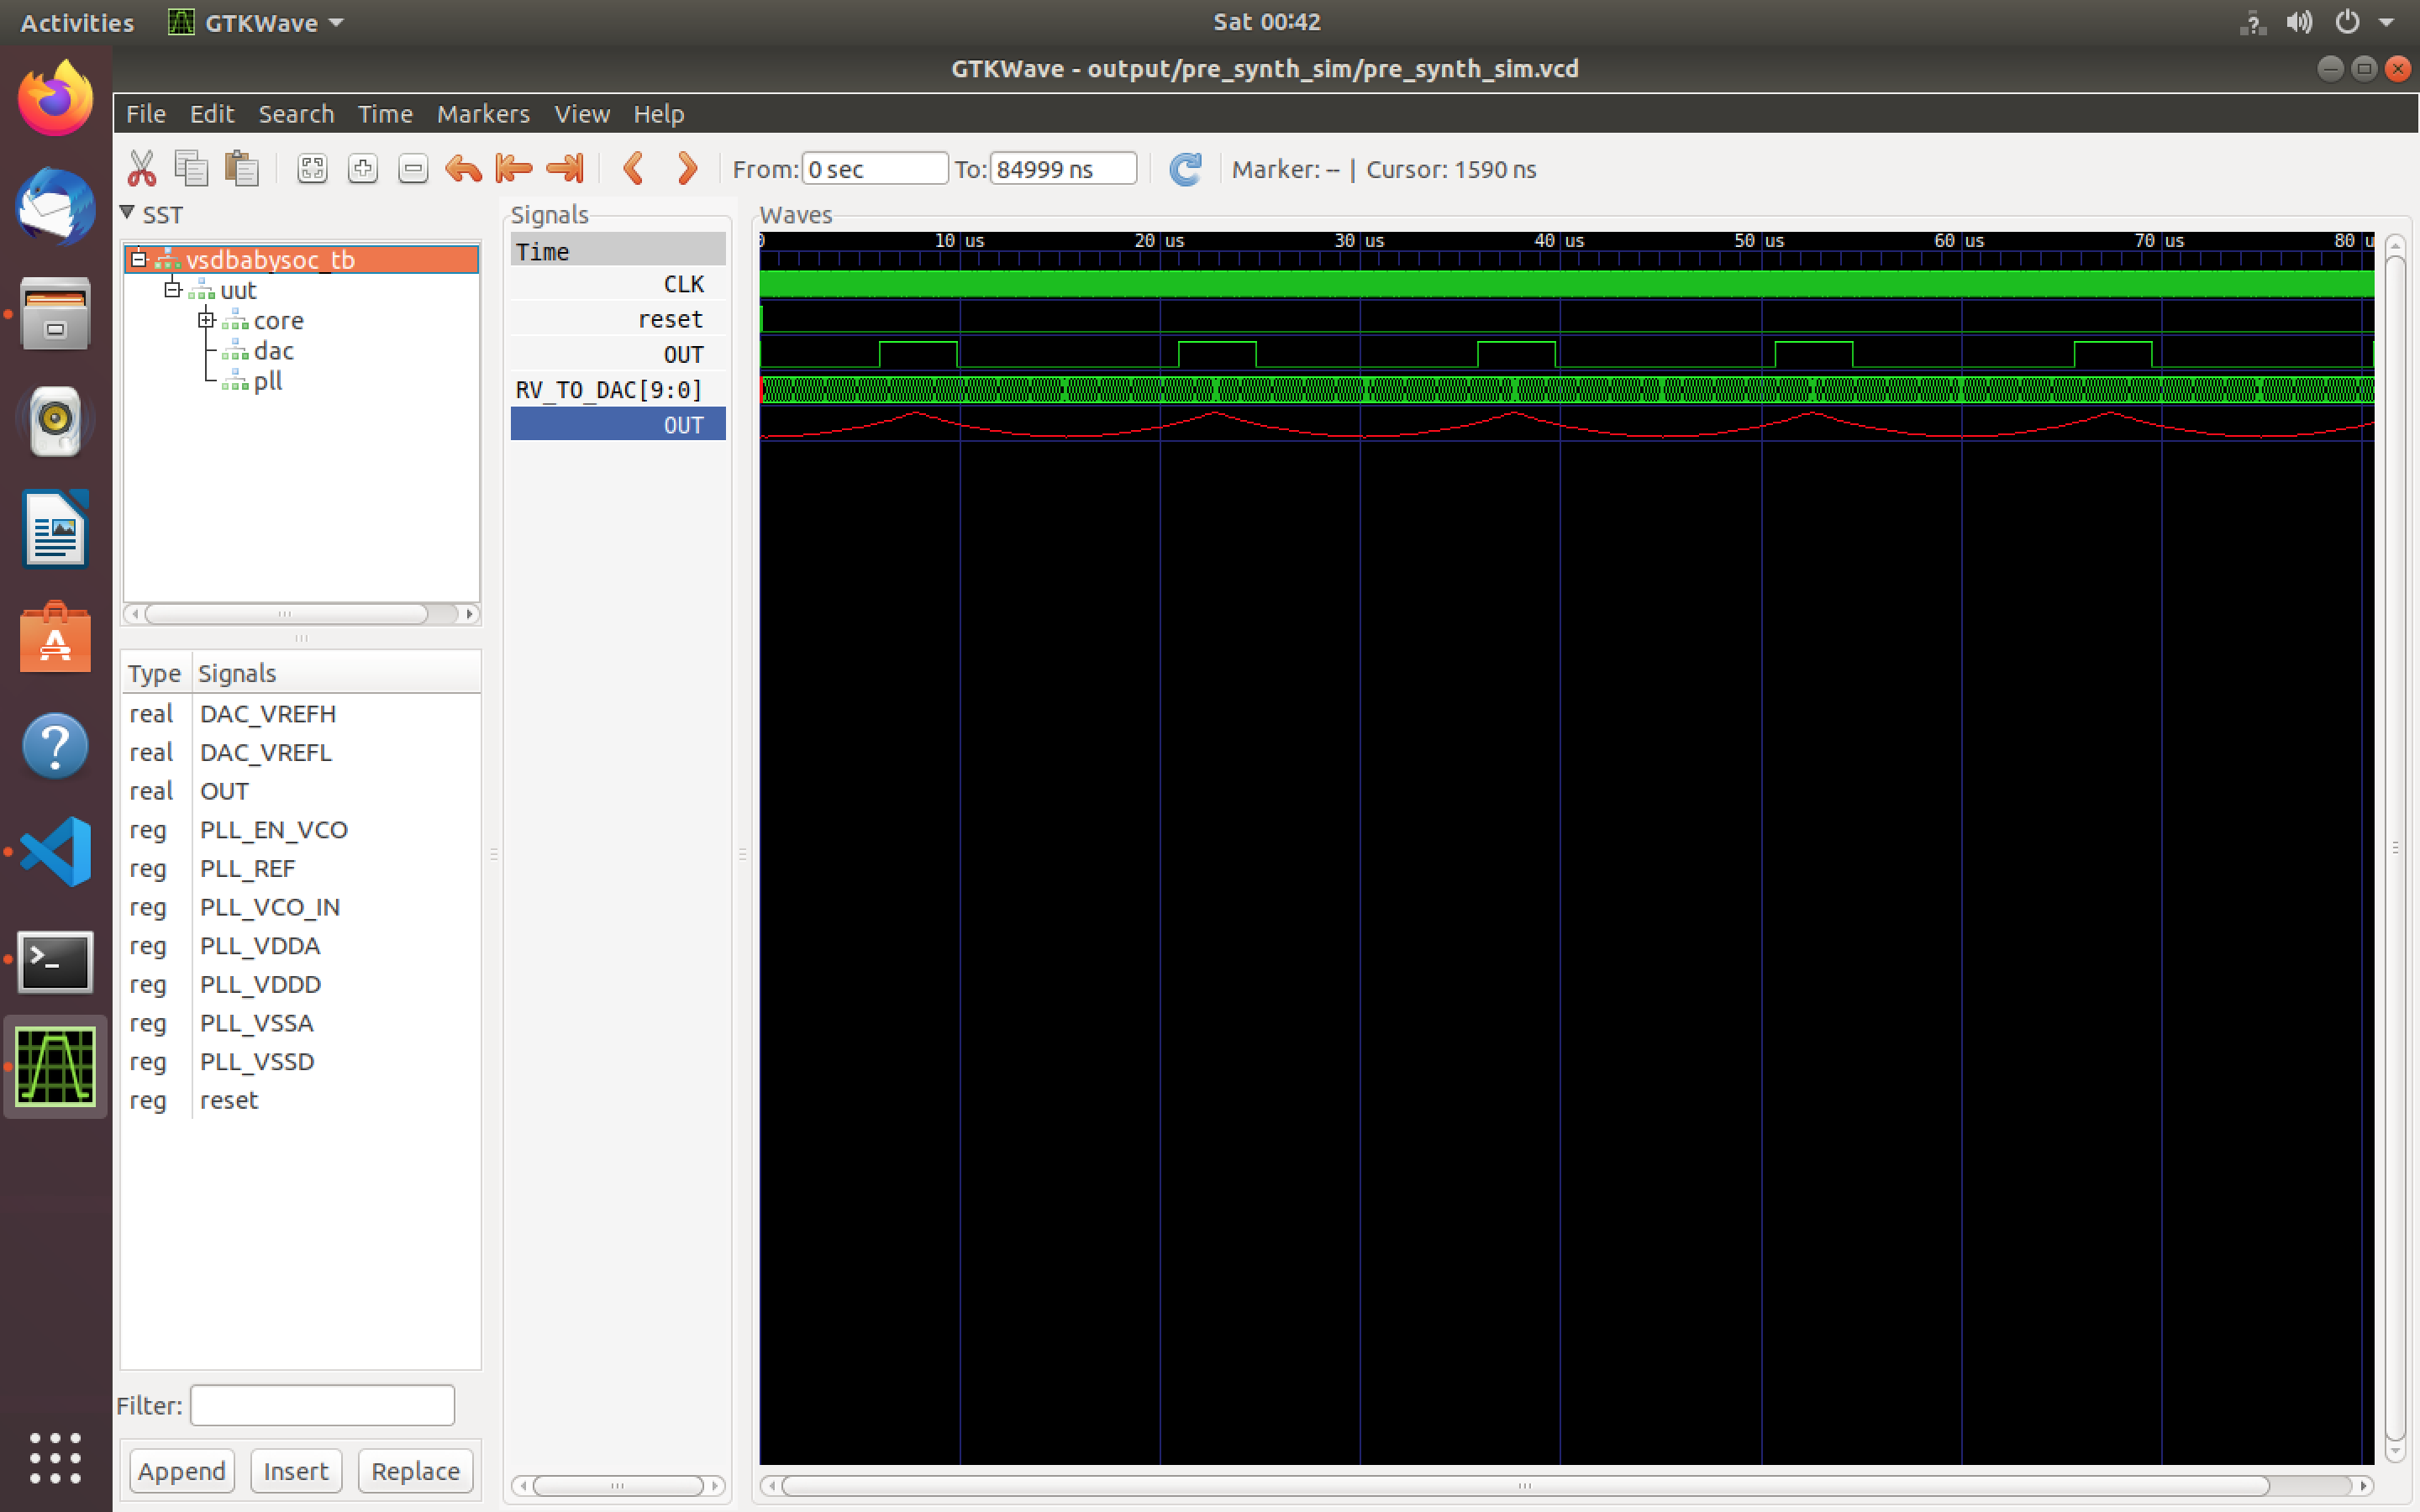The image size is (2420, 1512).
Task: Click the Reload waveform icon
Action: 1185,169
